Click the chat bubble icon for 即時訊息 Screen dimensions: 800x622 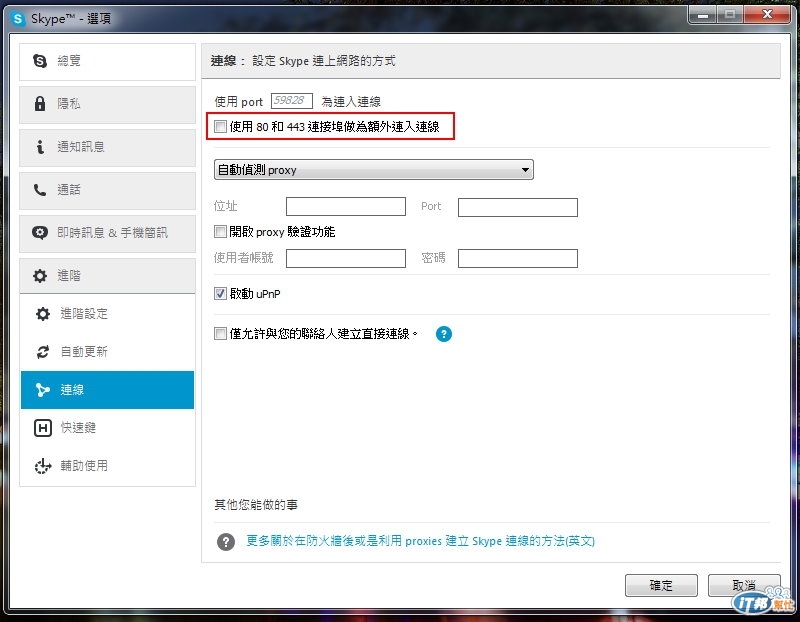pyautogui.click(x=40, y=233)
